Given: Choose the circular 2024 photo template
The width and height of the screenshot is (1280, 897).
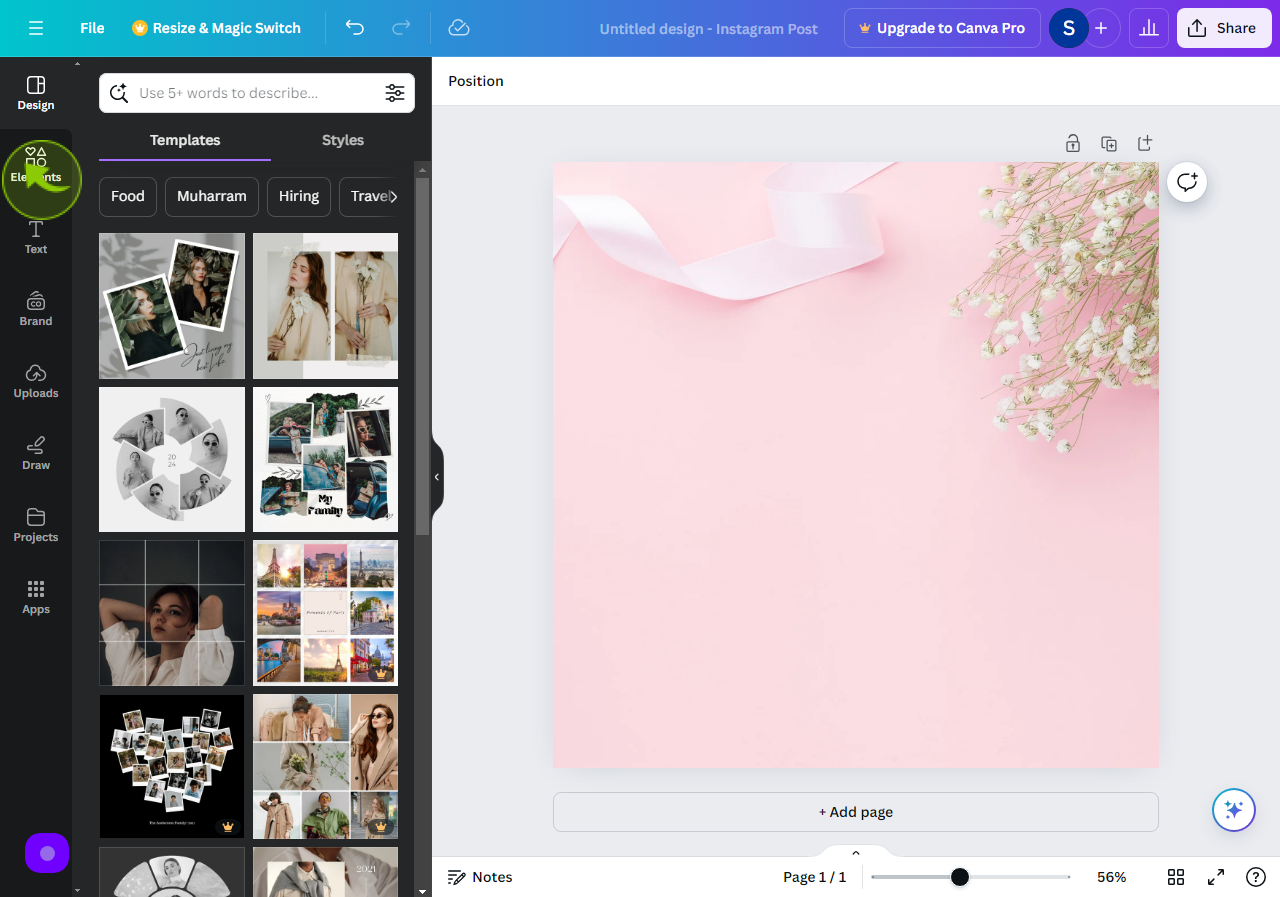Looking at the screenshot, I should (172, 459).
